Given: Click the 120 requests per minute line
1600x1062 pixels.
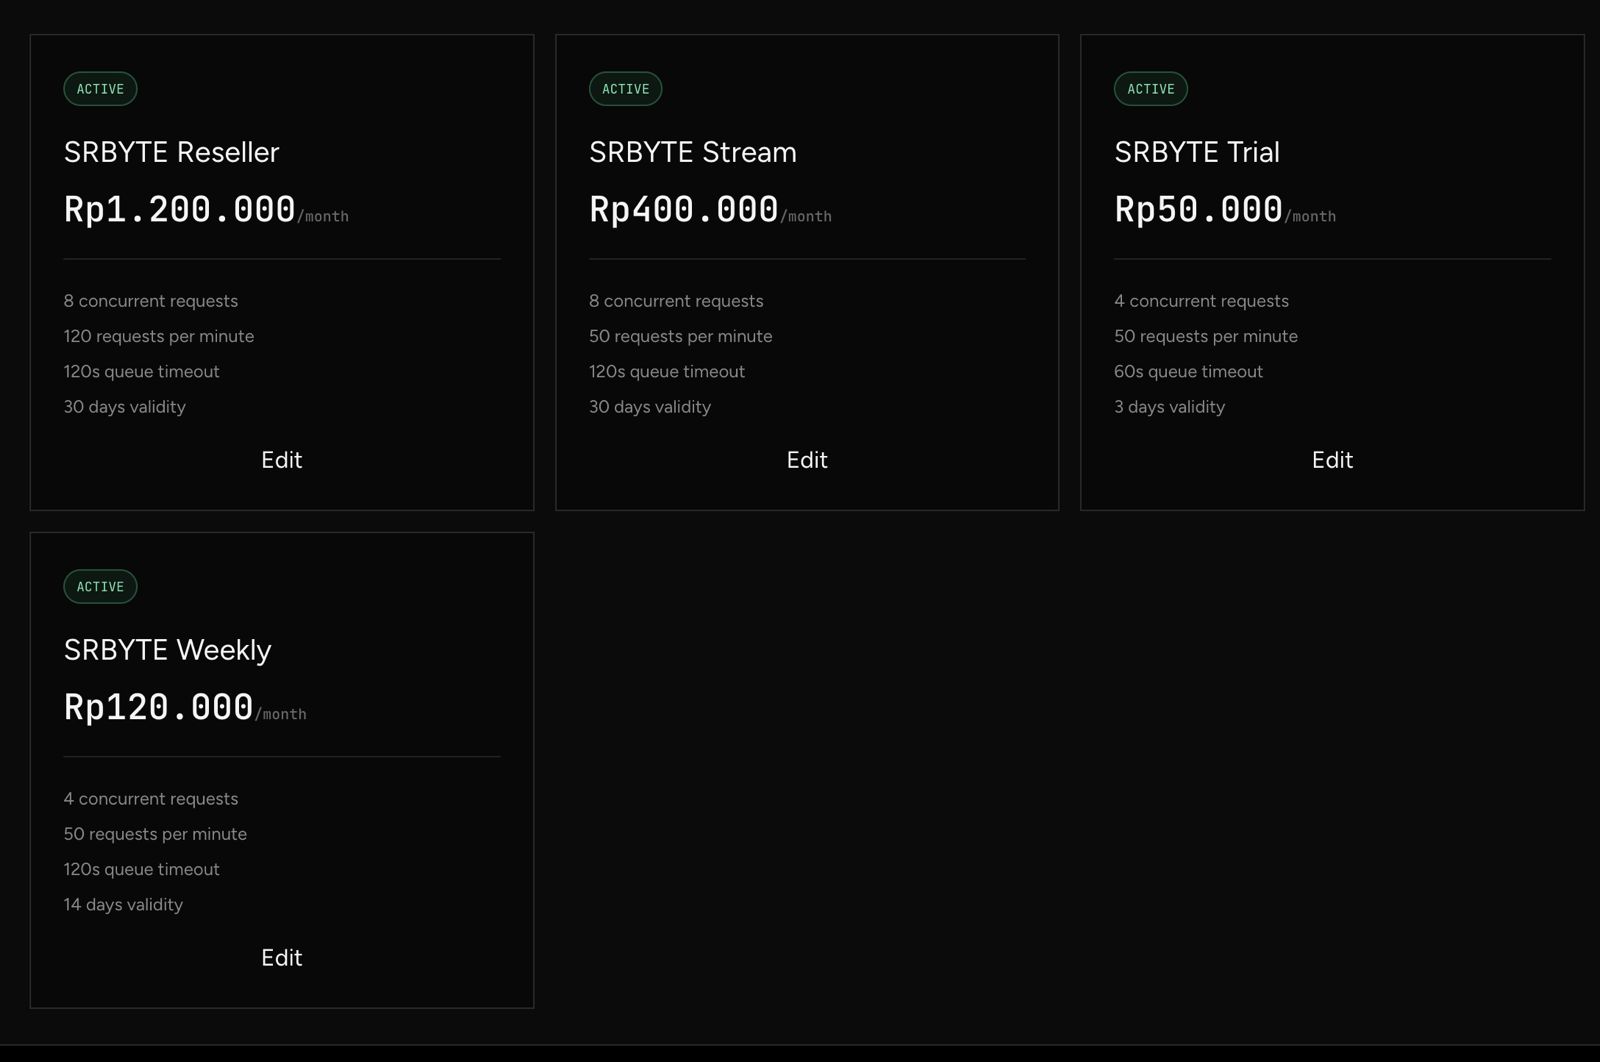Looking at the screenshot, I should click(x=159, y=336).
